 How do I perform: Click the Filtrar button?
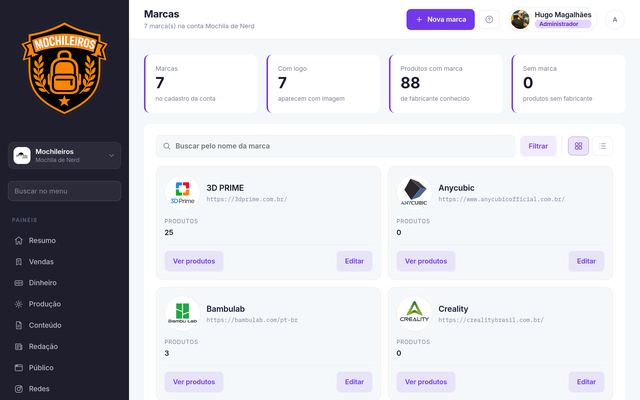click(538, 146)
